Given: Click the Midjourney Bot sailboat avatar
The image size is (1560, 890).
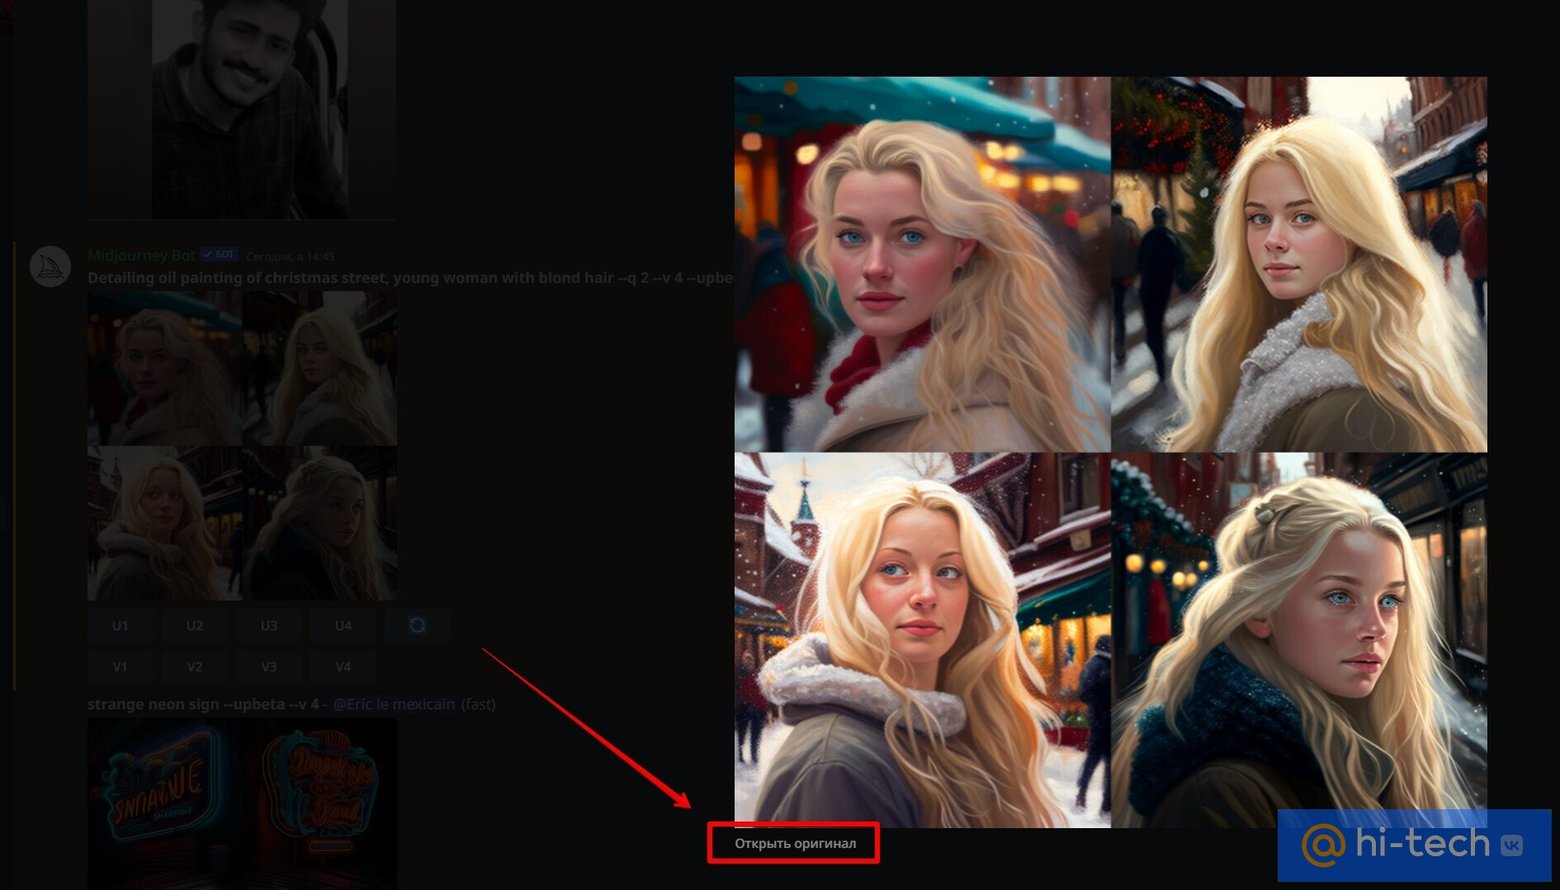Looking at the screenshot, I should click(x=50, y=267).
